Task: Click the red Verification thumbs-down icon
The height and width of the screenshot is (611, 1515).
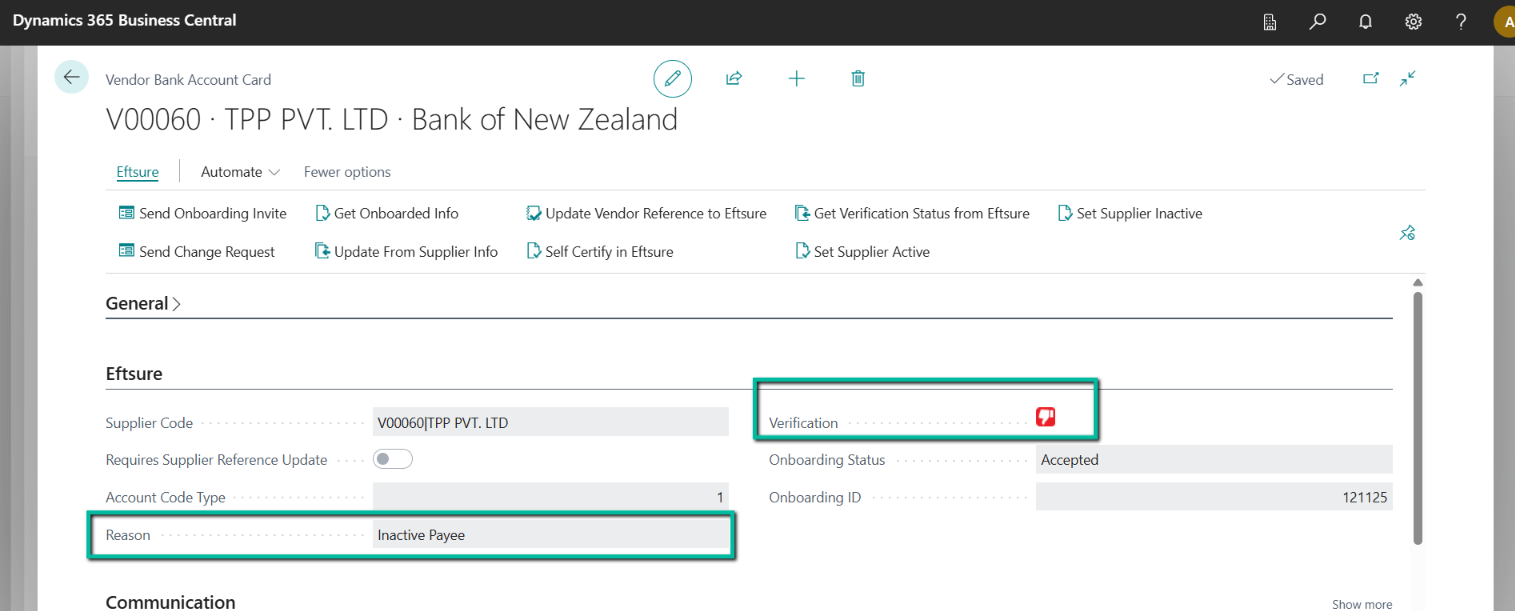Action: pyautogui.click(x=1046, y=417)
